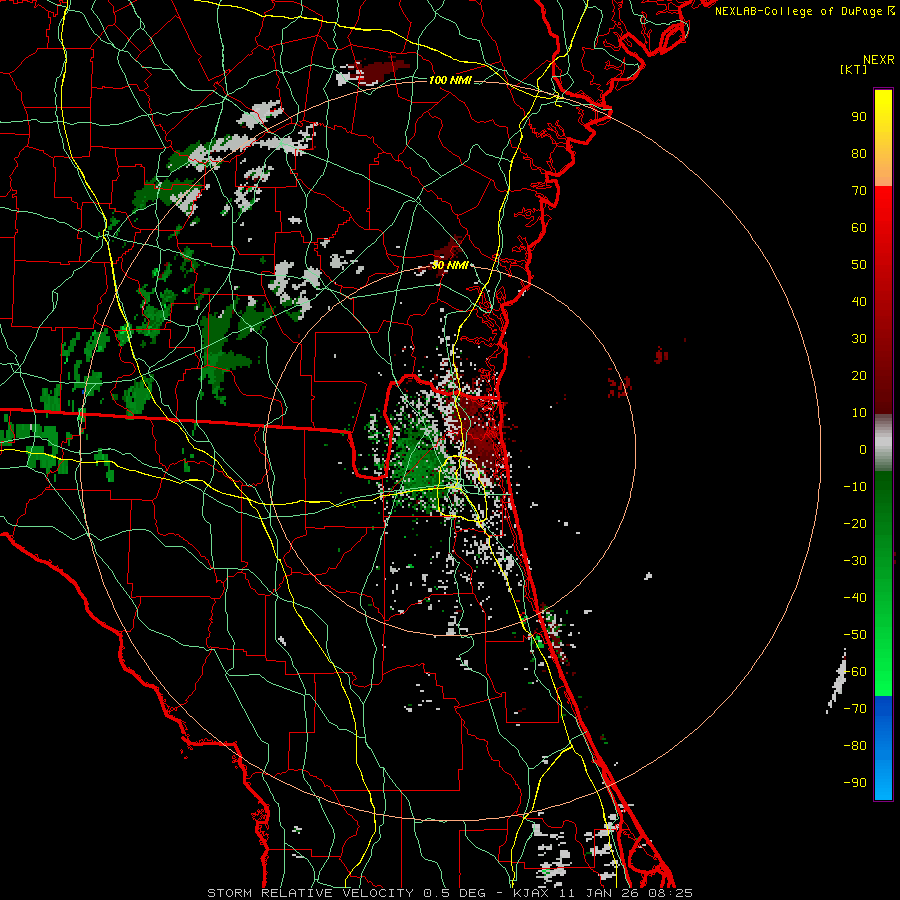Select the positive 80 value on velocity scale
This screenshot has width=900, height=900.
click(x=859, y=154)
